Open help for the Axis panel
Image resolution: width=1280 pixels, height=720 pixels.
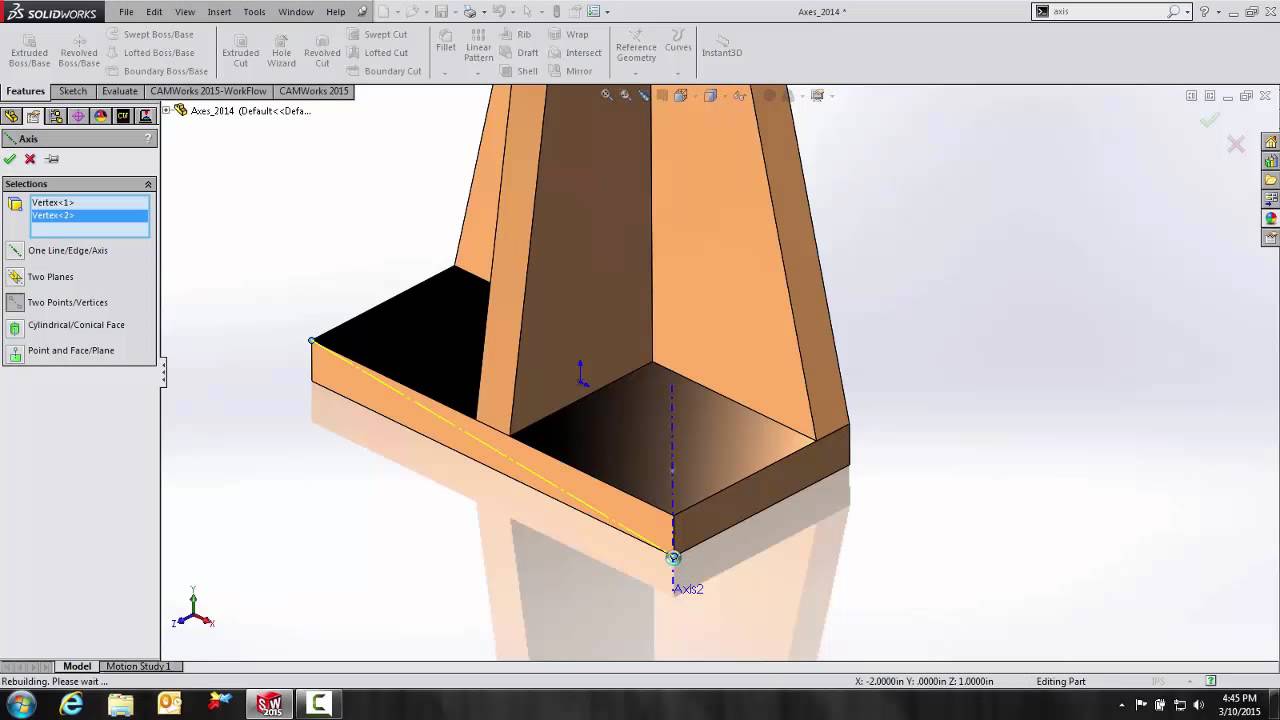148,139
